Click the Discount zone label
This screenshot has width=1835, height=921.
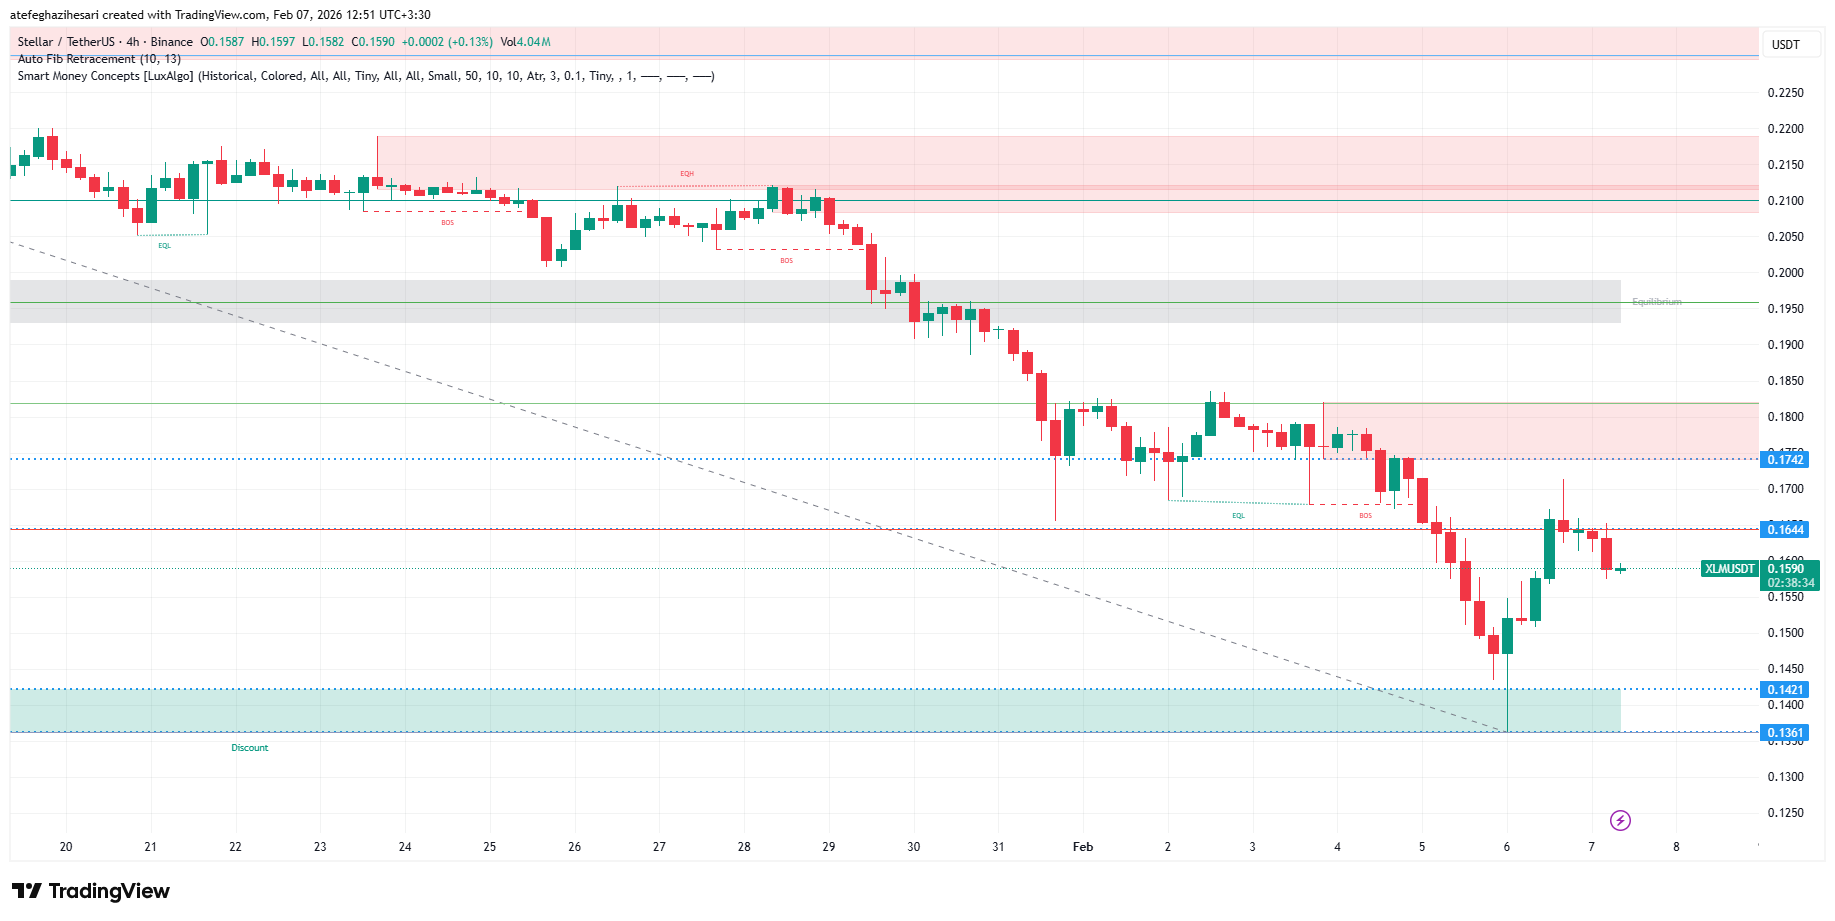(x=250, y=748)
